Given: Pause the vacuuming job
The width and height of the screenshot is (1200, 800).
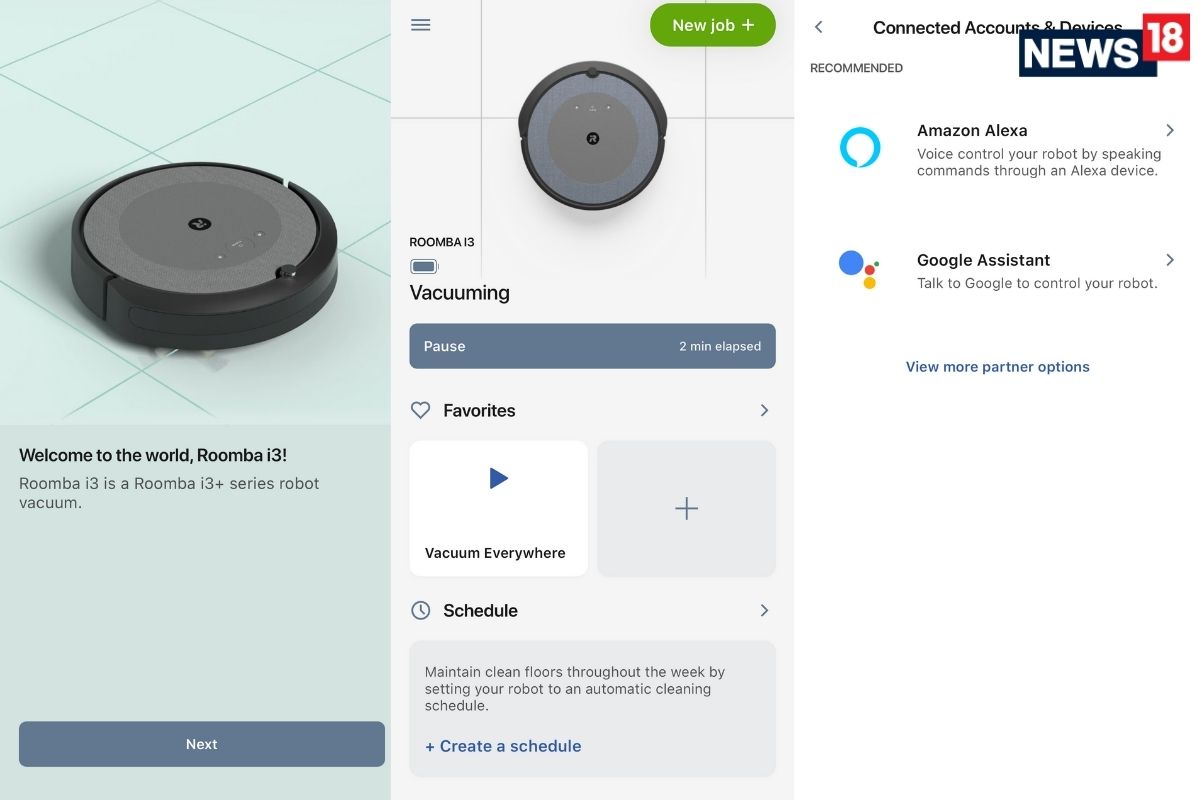Looking at the screenshot, I should tap(592, 346).
